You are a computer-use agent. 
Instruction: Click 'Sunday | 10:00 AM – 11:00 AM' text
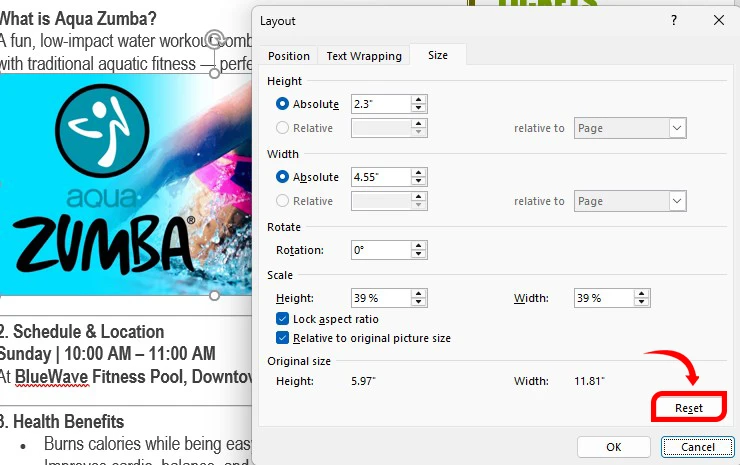(108, 354)
